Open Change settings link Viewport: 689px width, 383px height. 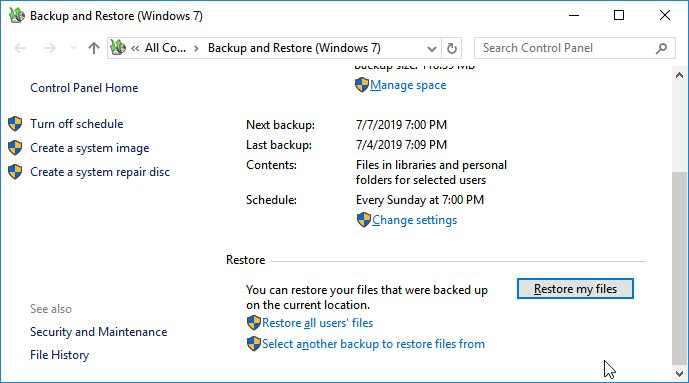414,220
